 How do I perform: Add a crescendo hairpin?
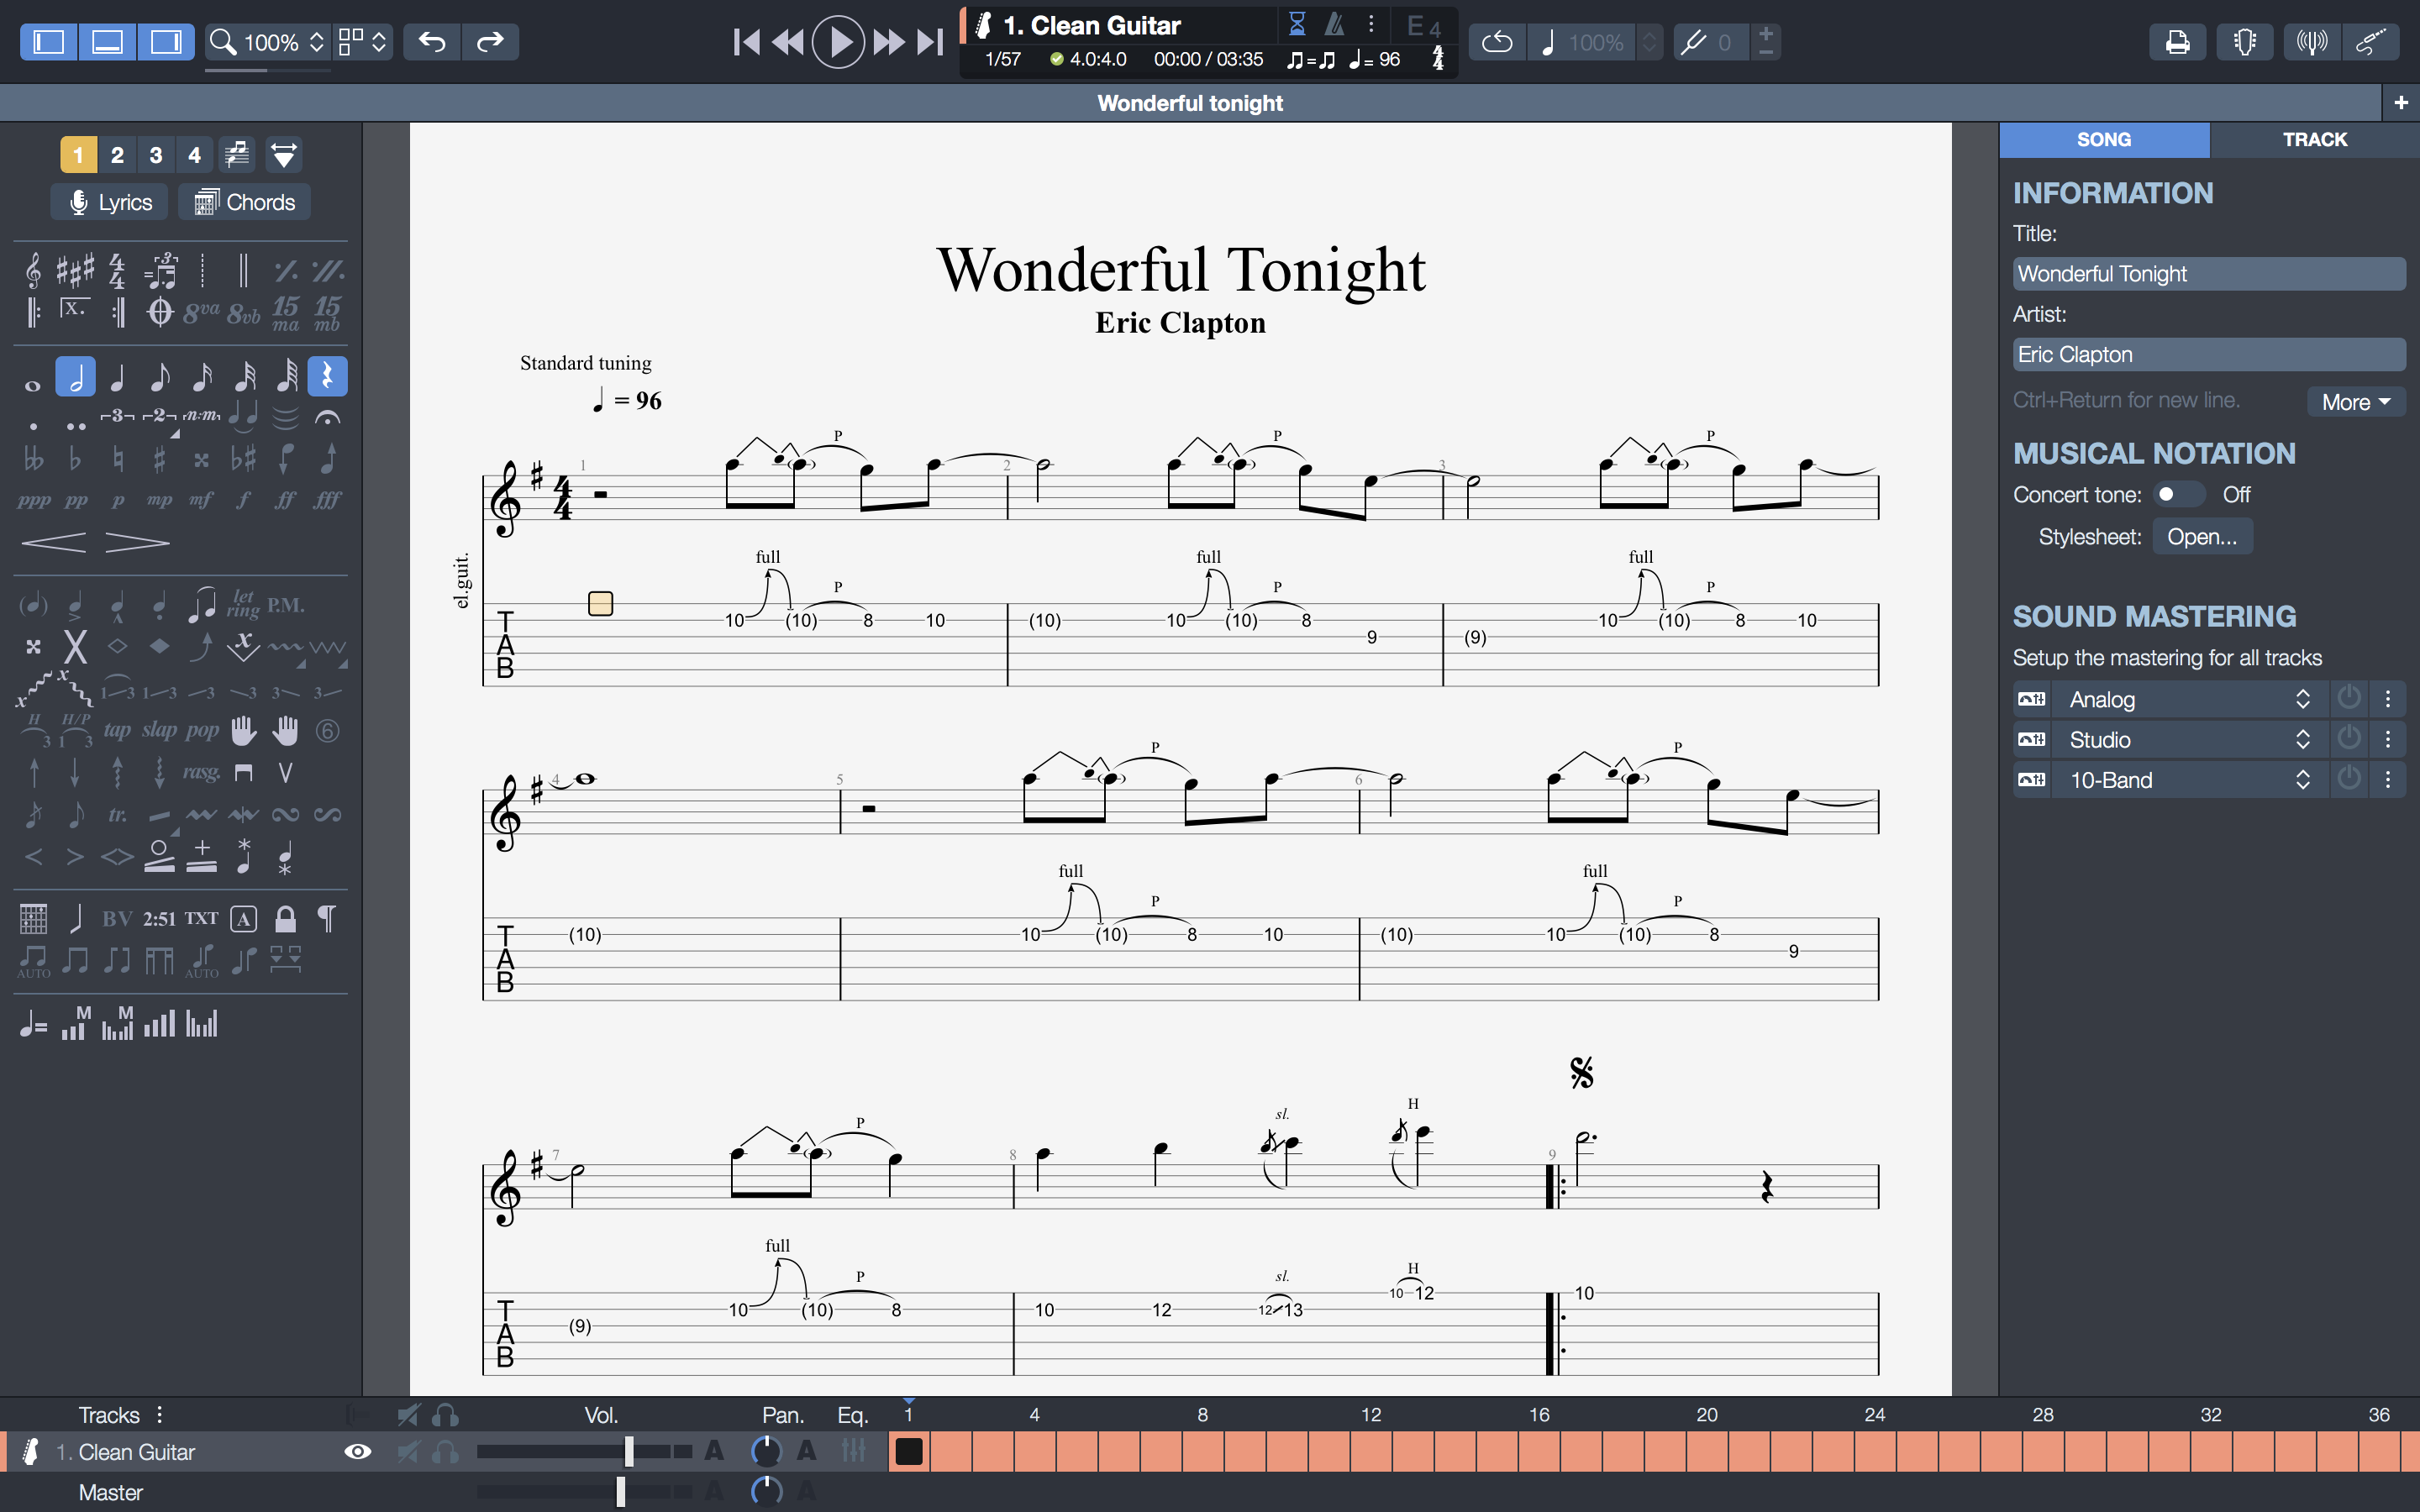[54, 543]
